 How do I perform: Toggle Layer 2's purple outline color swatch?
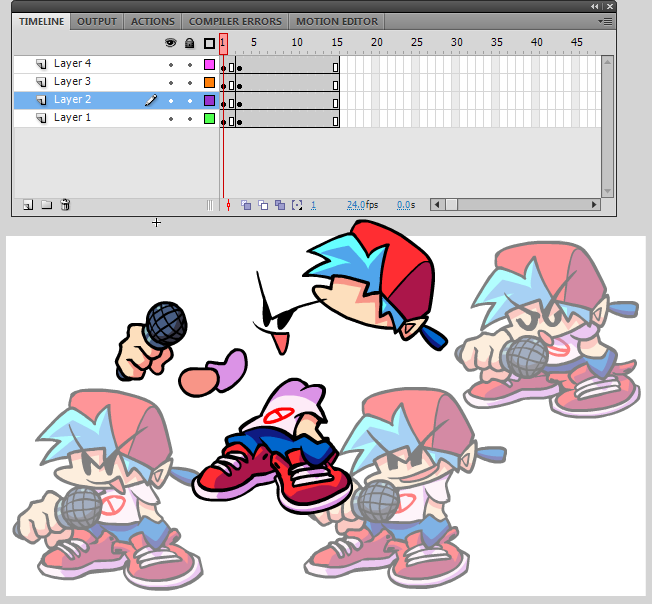coord(210,100)
